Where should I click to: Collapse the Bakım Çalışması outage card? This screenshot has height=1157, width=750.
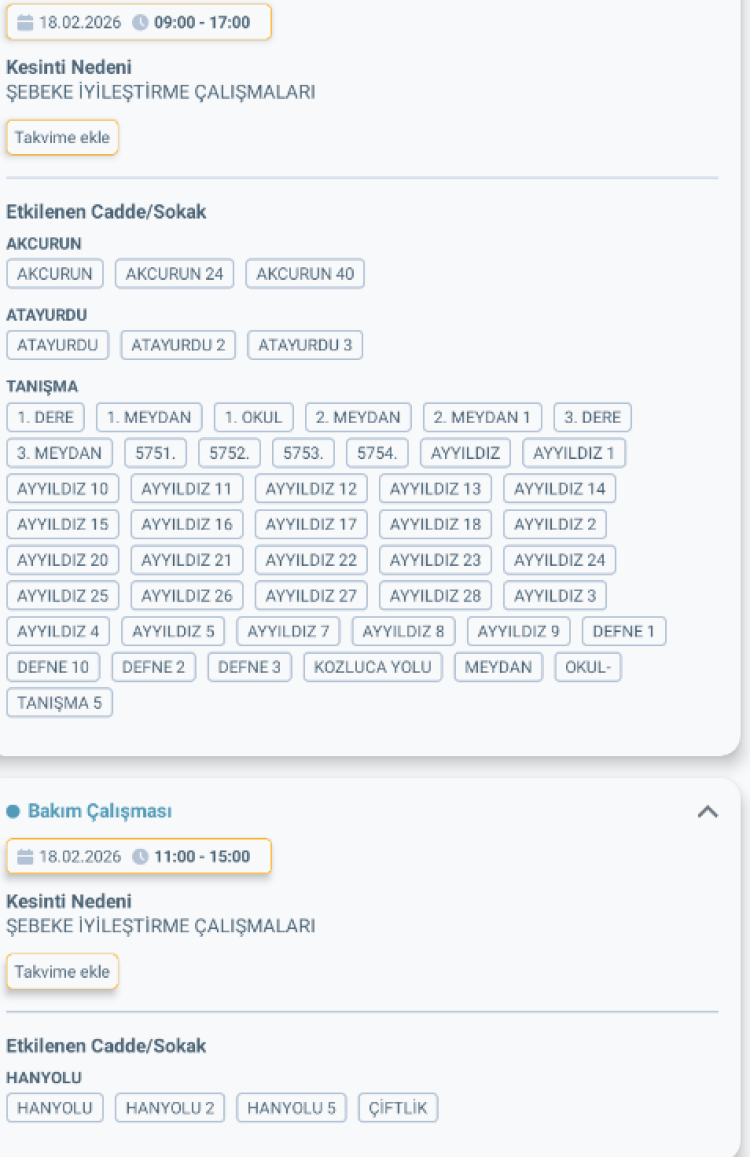pos(707,812)
